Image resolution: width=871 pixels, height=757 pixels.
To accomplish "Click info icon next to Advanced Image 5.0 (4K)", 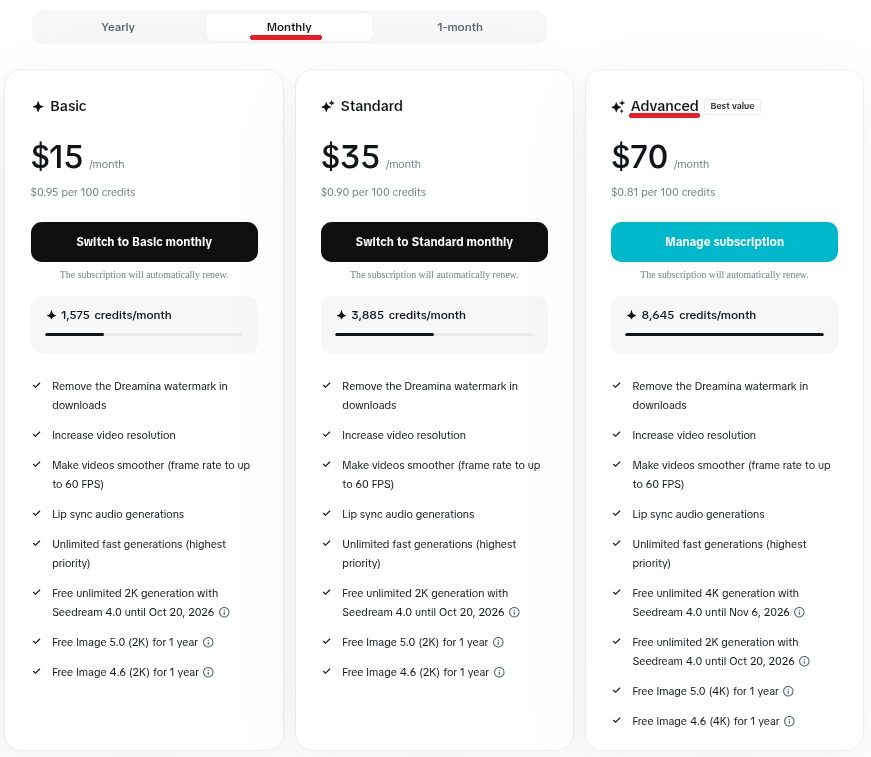I will [788, 691].
